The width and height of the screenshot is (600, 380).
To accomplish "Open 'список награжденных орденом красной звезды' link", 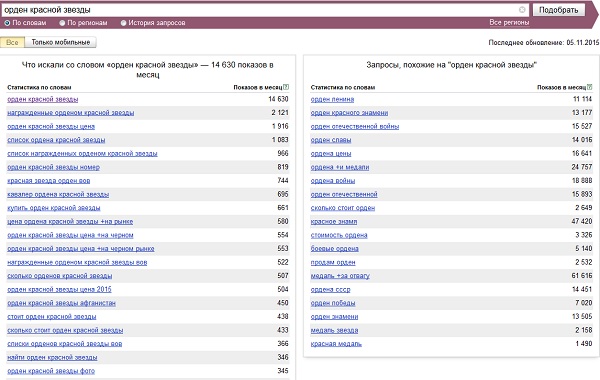I will tap(82, 154).
